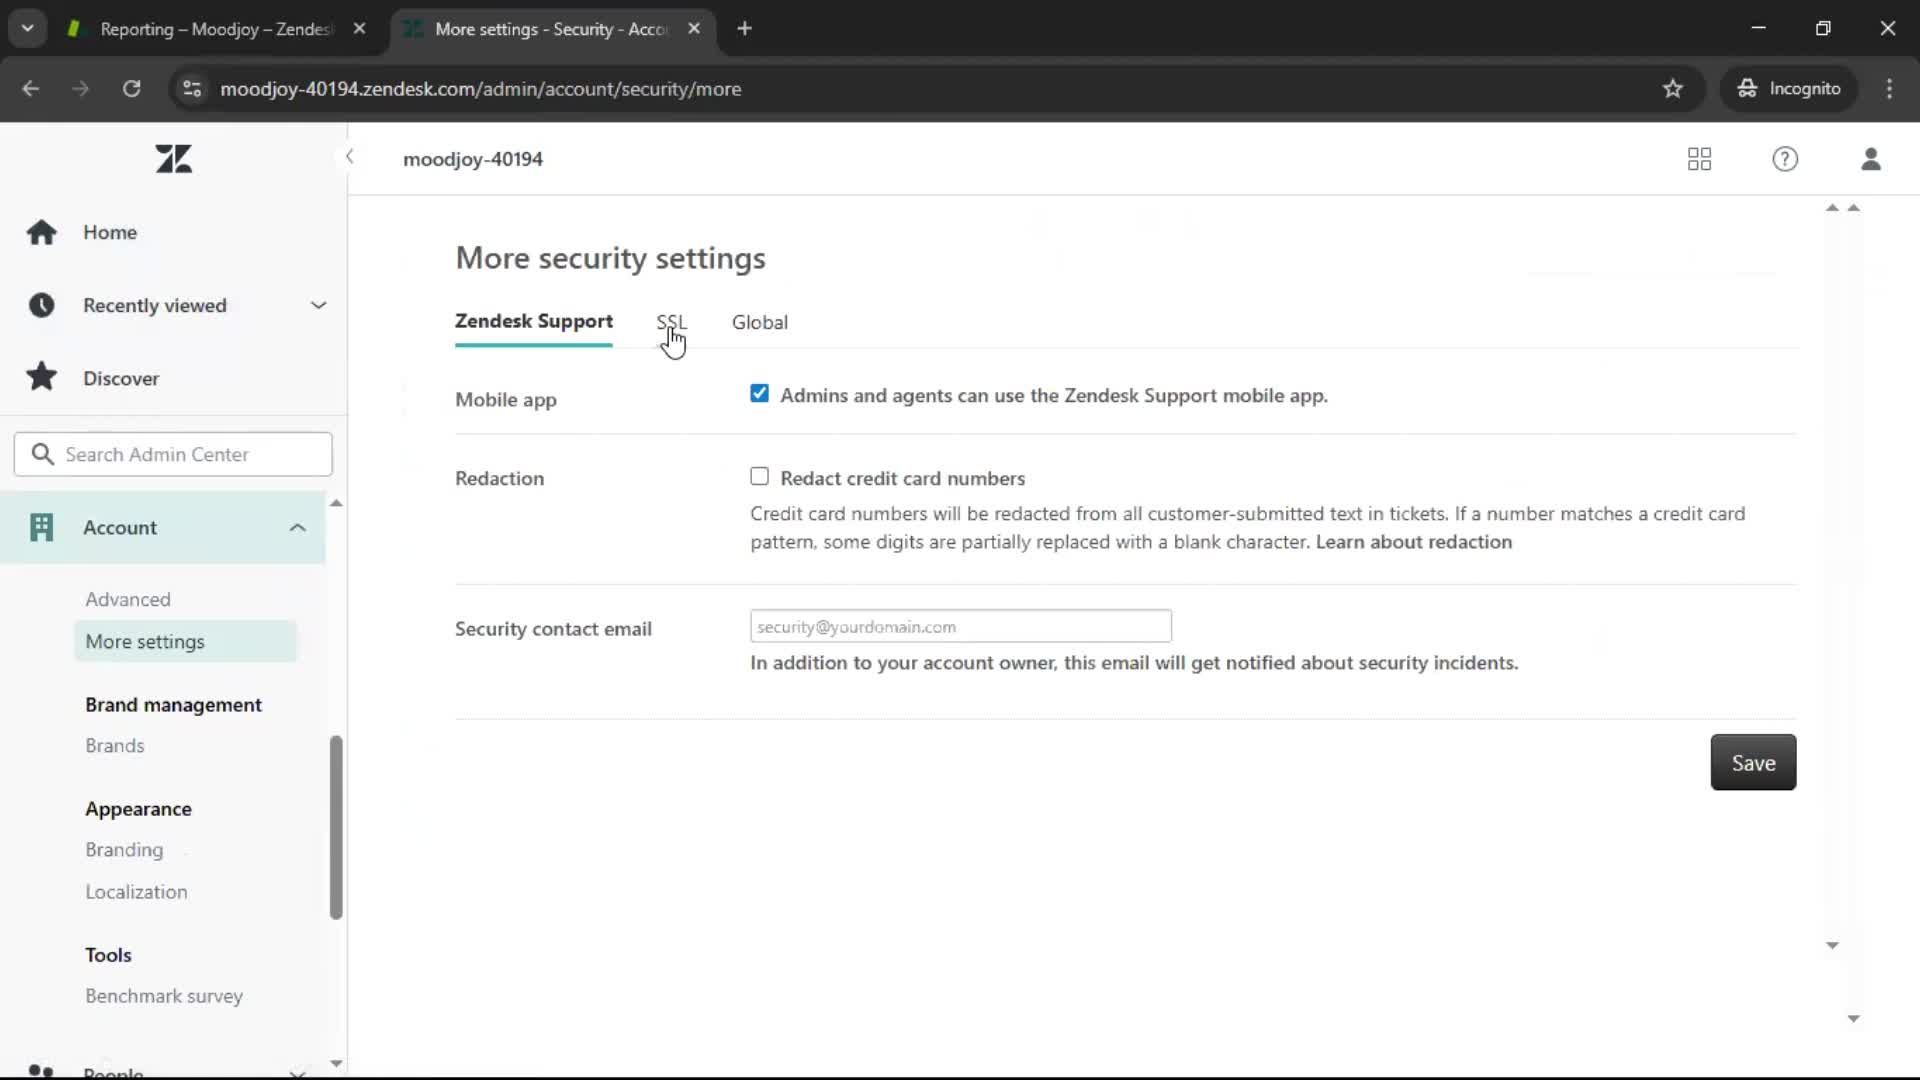1920x1080 pixels.
Task: Open Brands under Brand management
Action: click(x=115, y=745)
